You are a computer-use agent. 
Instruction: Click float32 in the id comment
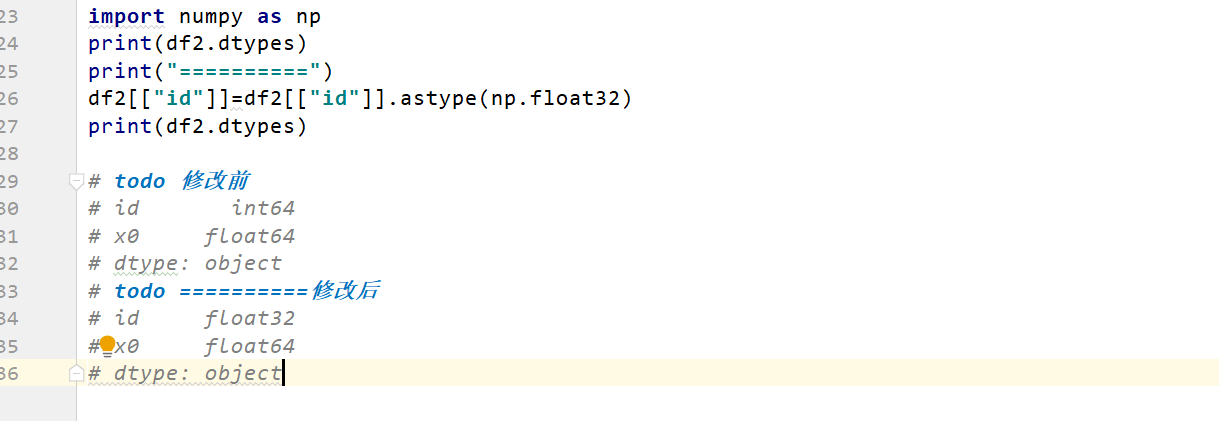click(250, 318)
